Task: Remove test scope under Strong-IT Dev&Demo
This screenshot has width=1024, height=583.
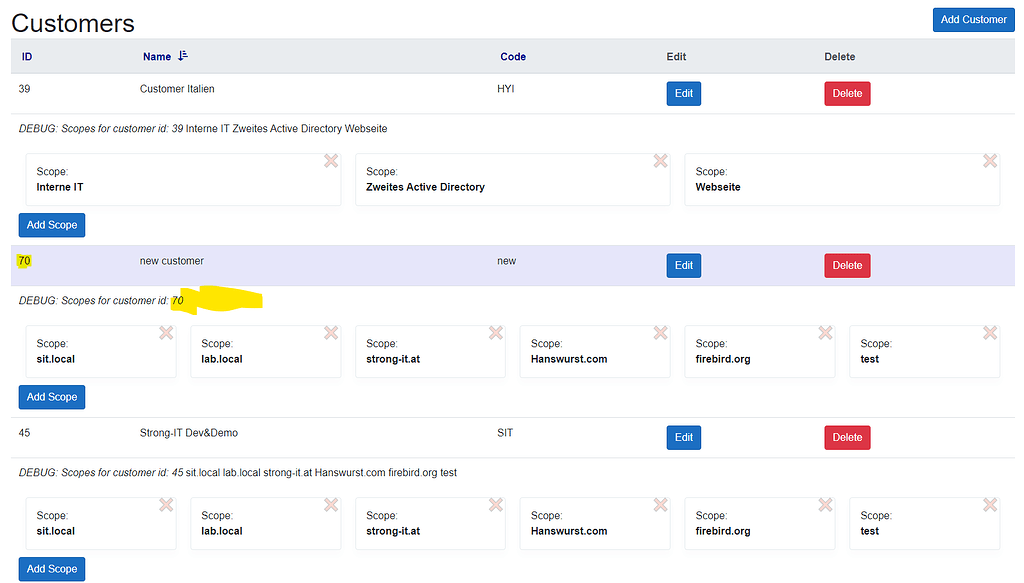Action: 990,505
